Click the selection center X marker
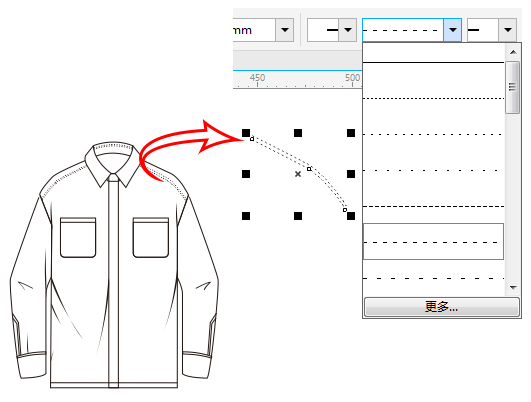The image size is (531, 402). coord(298,174)
